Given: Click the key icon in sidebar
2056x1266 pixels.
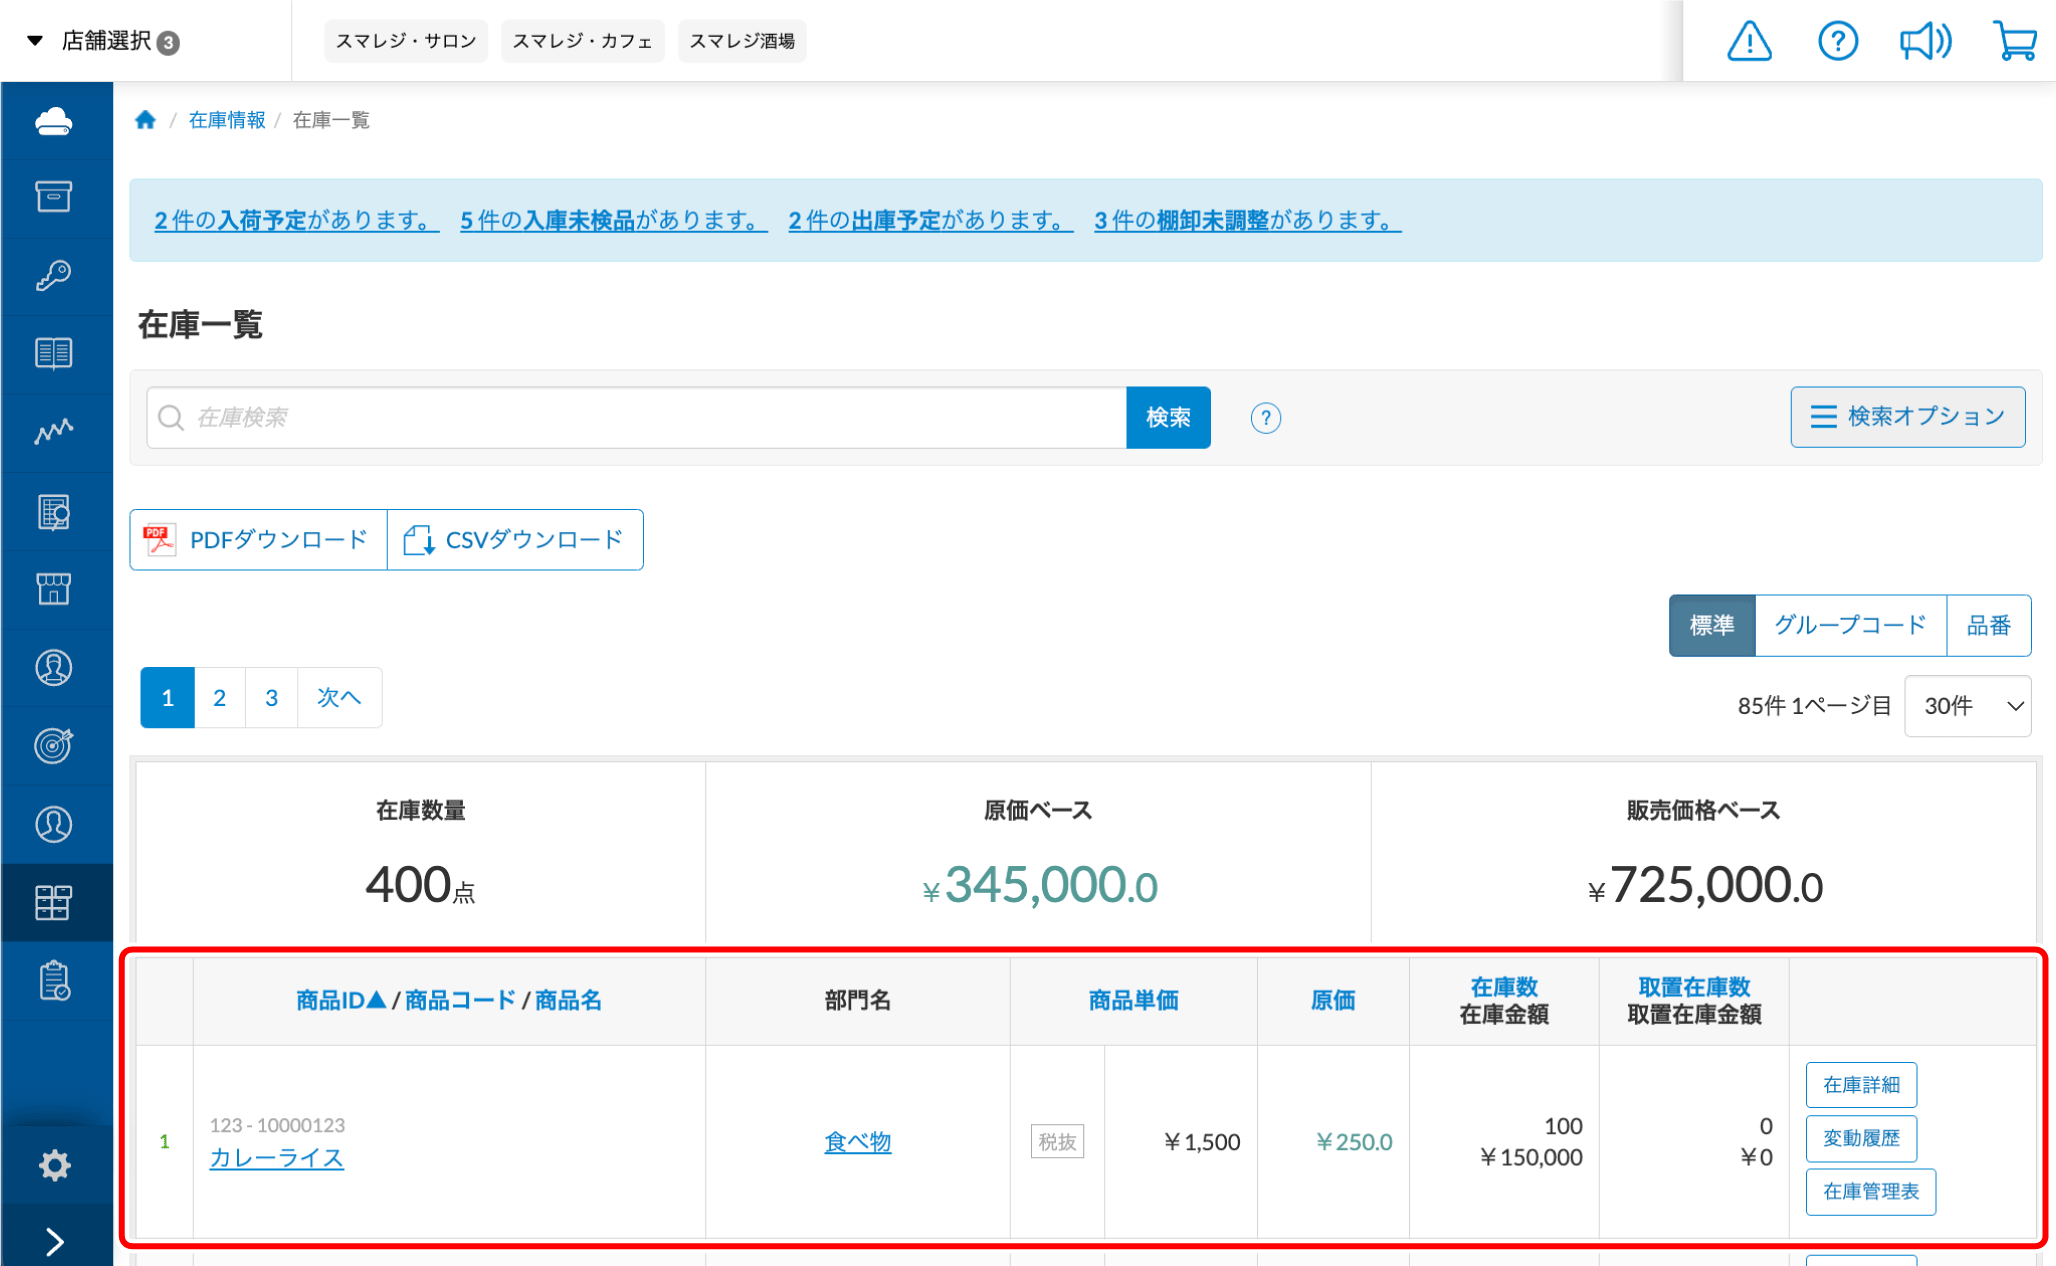Looking at the screenshot, I should click(x=54, y=275).
